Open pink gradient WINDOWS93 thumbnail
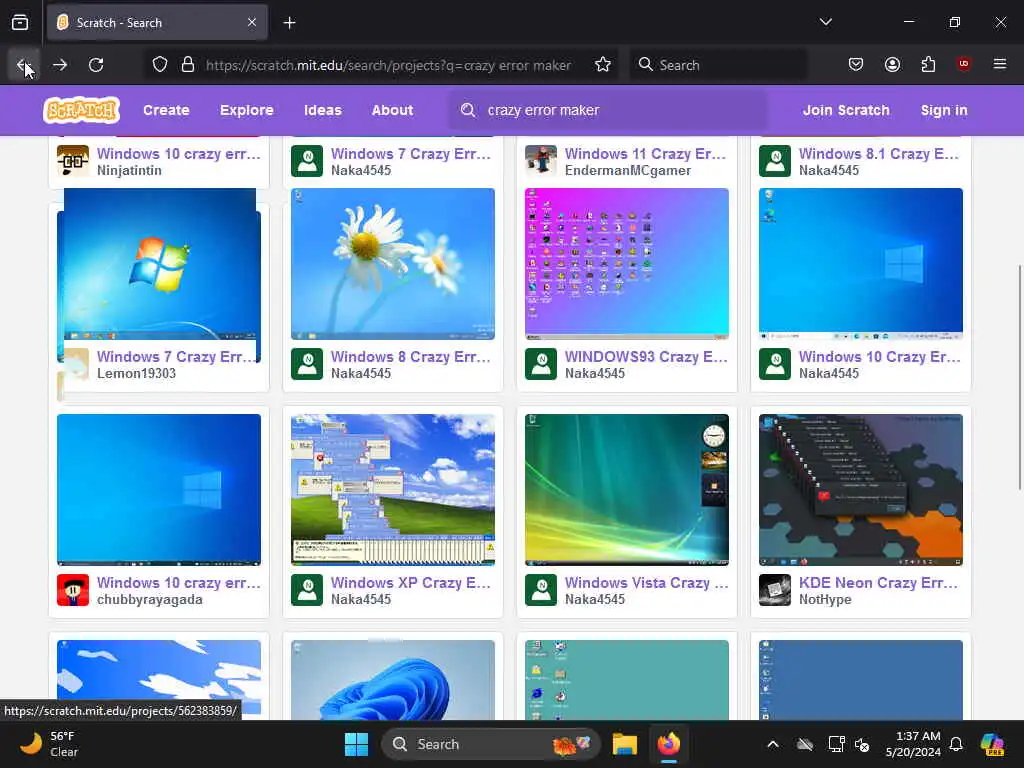 click(626, 264)
